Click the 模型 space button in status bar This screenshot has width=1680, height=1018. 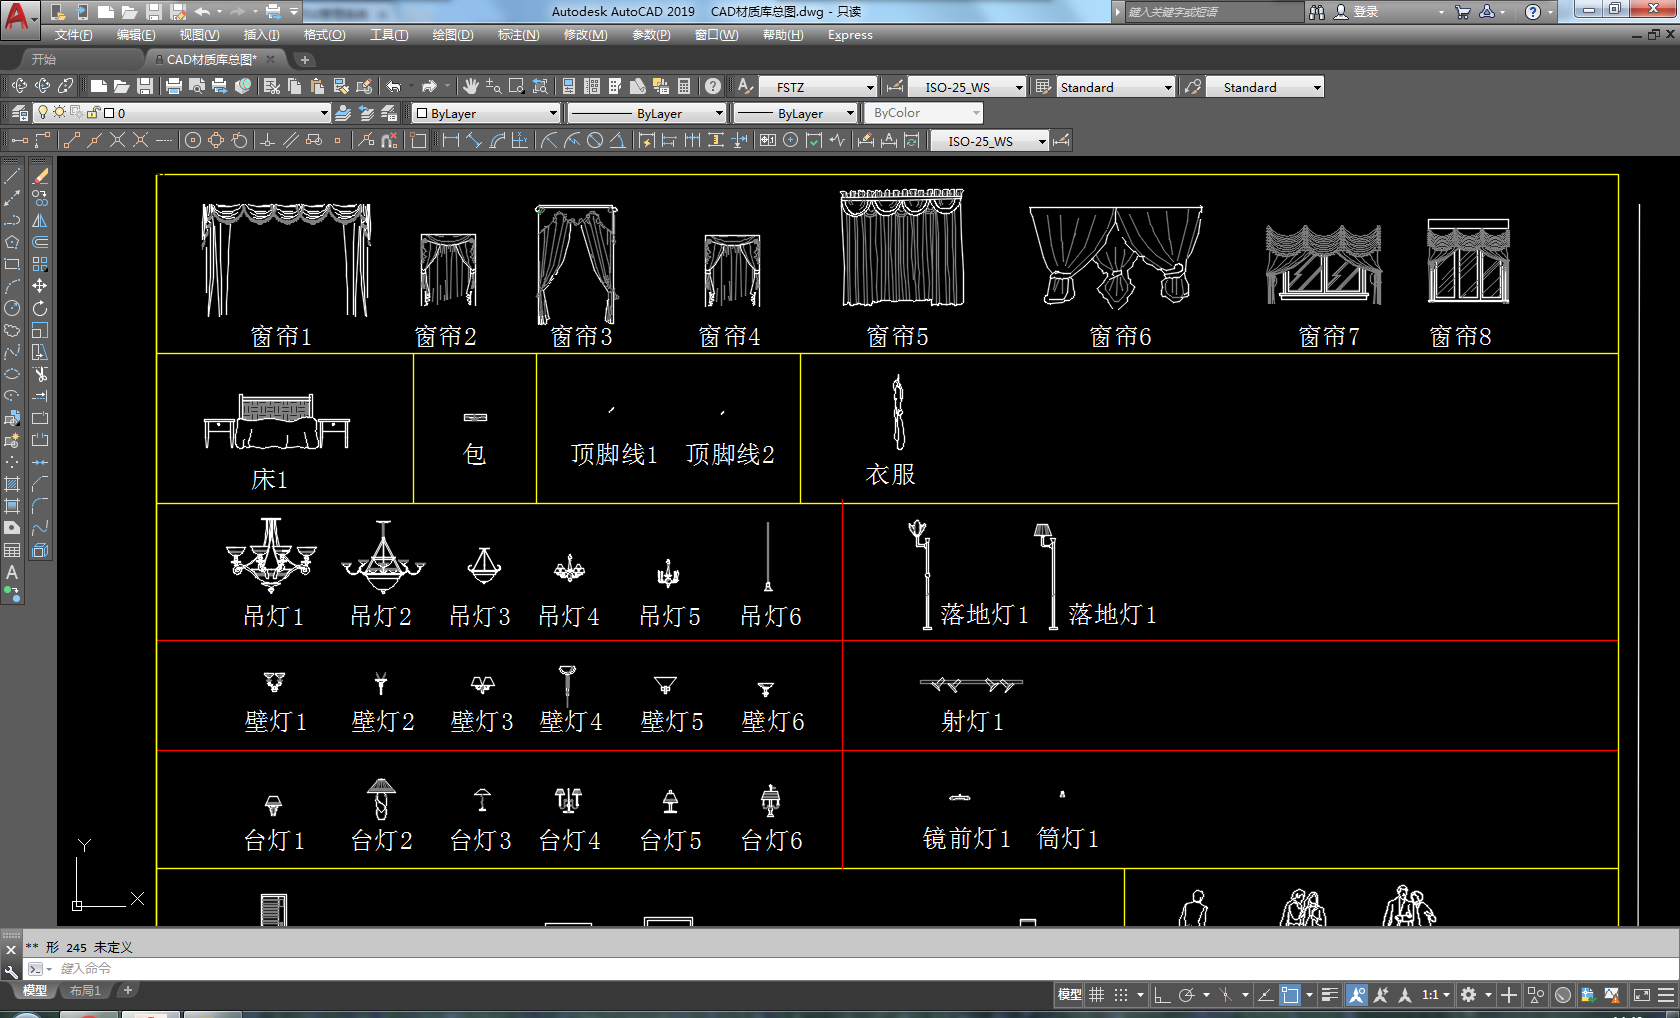(1069, 995)
